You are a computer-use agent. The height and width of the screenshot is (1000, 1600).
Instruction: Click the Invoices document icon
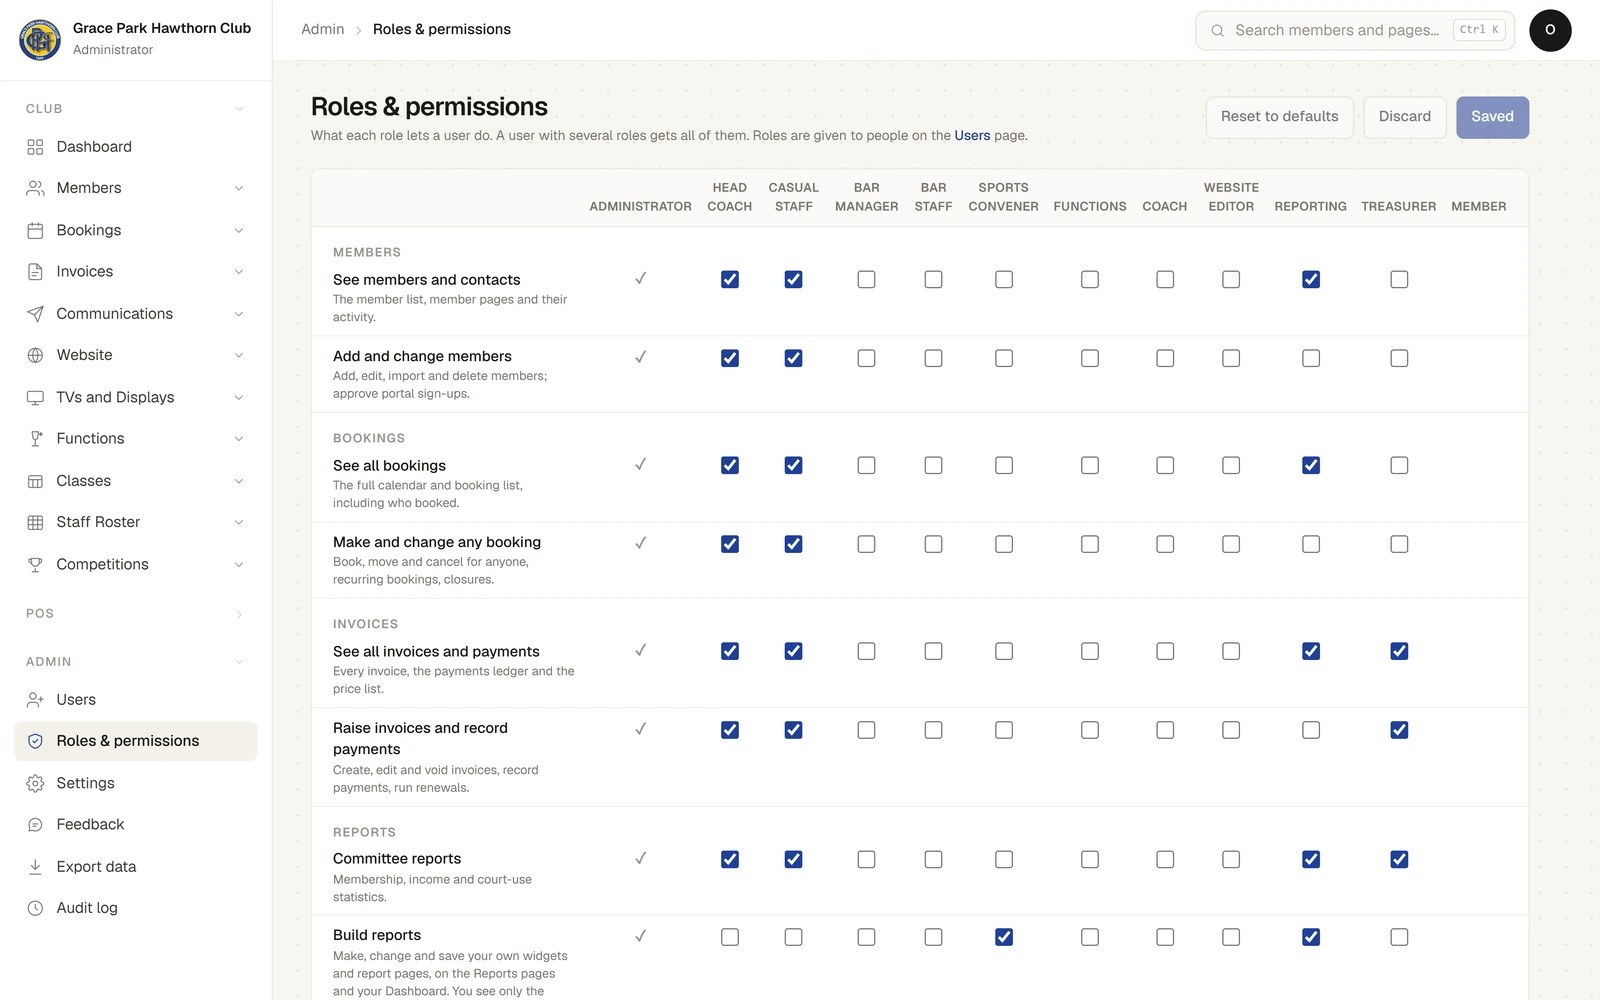(x=35, y=272)
